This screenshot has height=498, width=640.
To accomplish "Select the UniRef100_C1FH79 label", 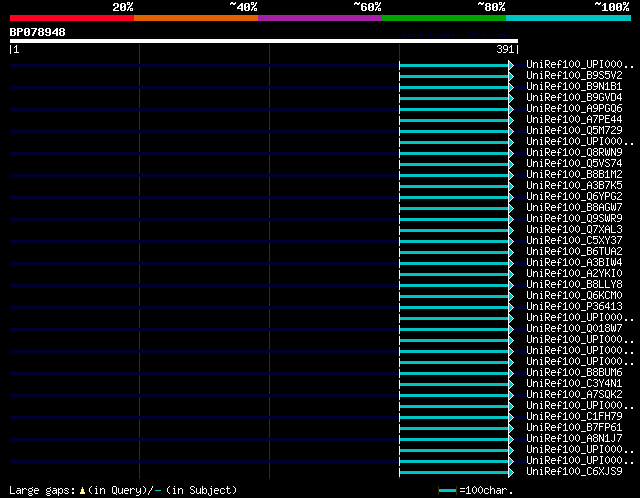I will tap(574, 417).
